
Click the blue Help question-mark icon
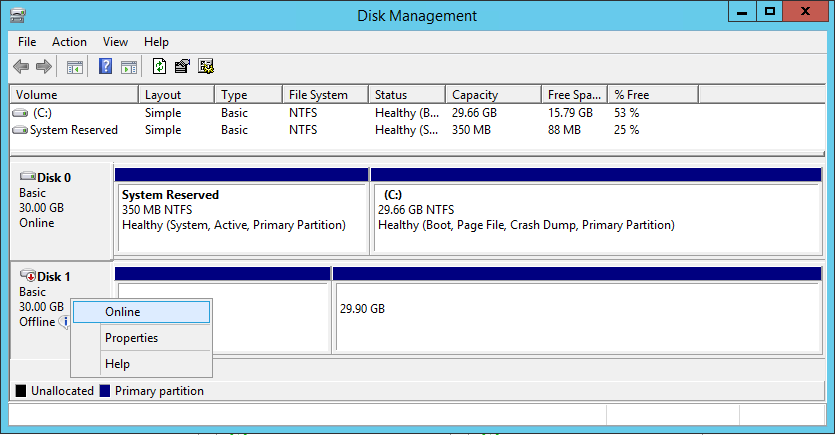click(x=105, y=66)
